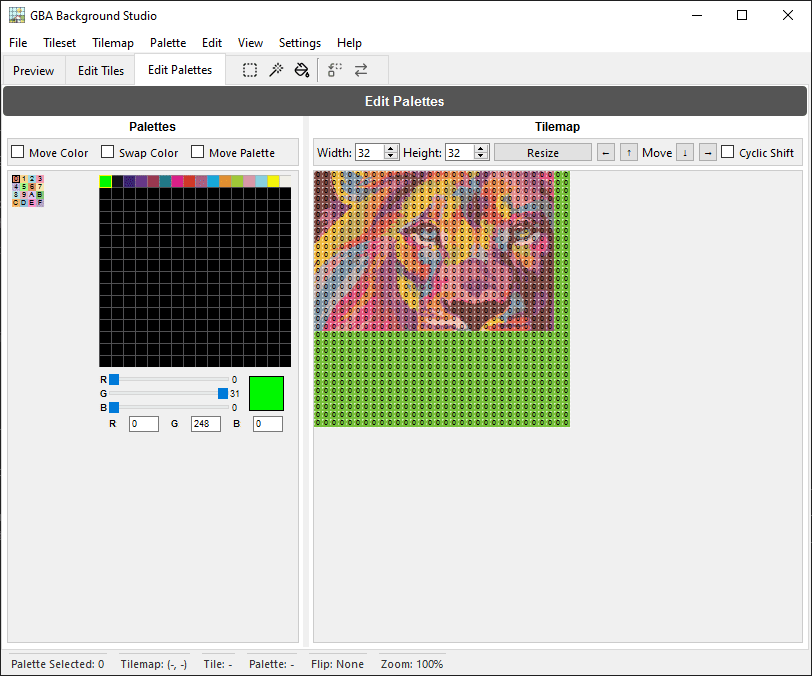
Task: Click the G value input field
Action: [205, 424]
